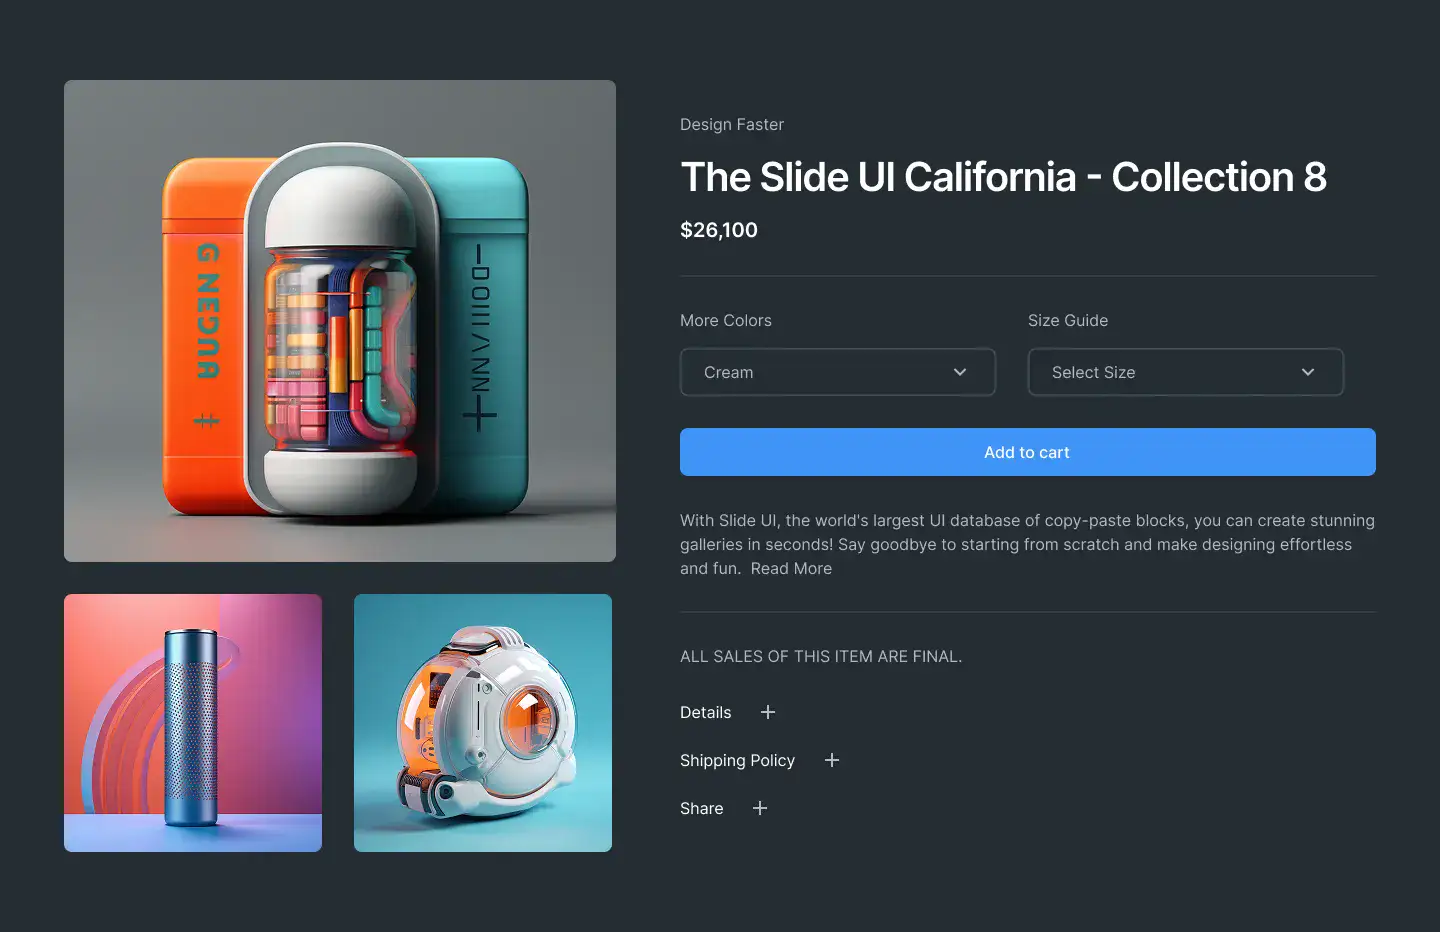Image resolution: width=1440 pixels, height=932 pixels.
Task: View the white orange helmet thumbnail
Action: coord(483,723)
